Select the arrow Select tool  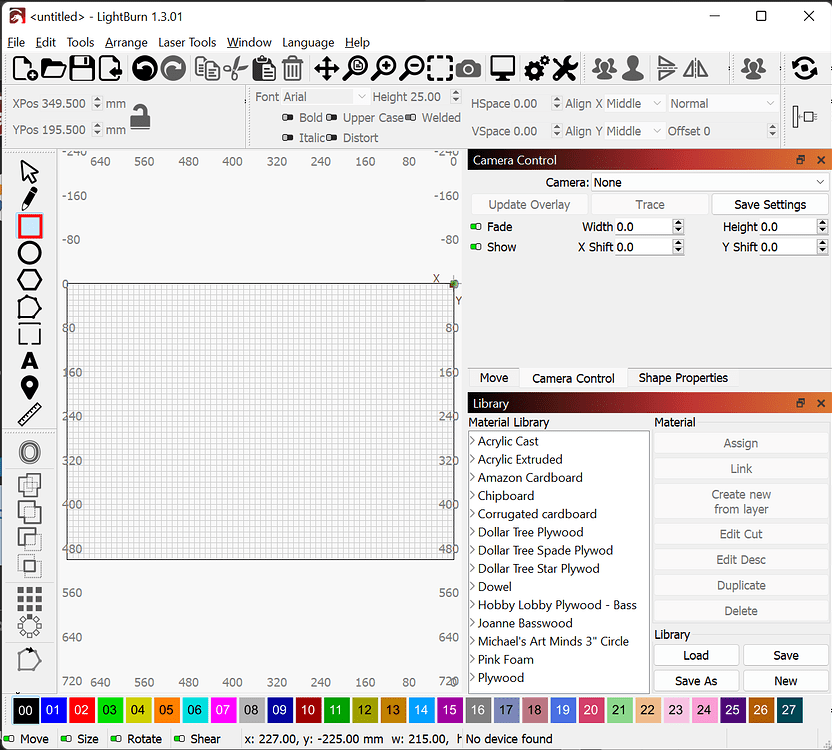29,172
